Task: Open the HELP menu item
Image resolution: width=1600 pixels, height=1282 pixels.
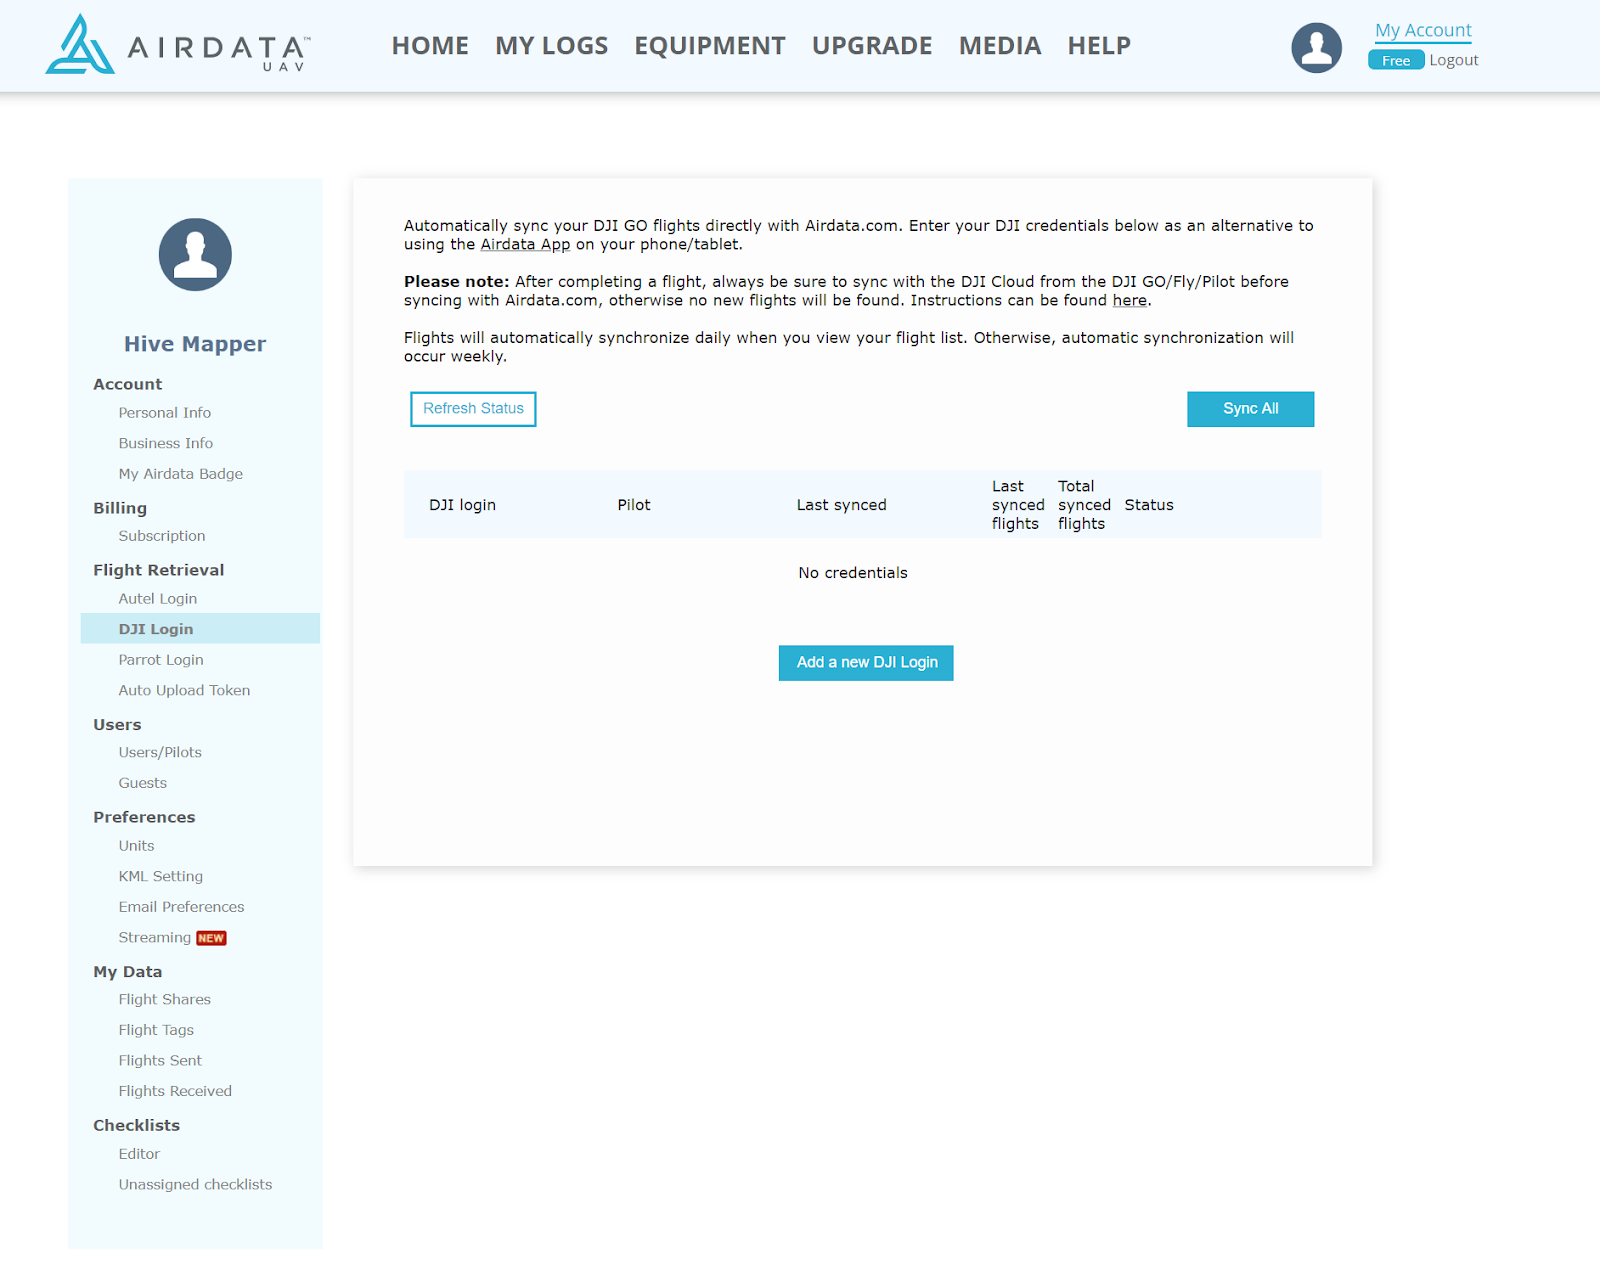Action: click(x=1099, y=46)
